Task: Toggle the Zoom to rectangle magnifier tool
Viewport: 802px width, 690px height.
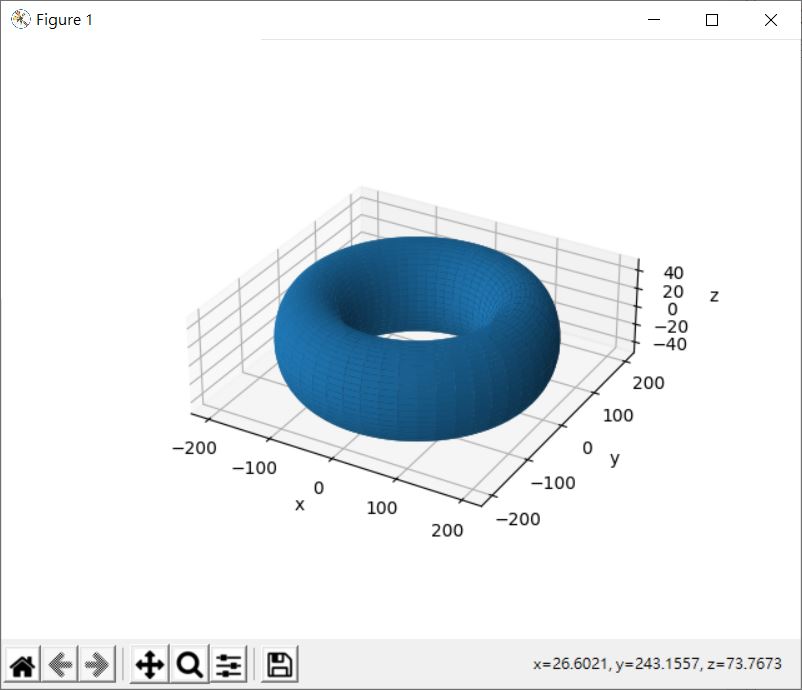Action: 190,664
